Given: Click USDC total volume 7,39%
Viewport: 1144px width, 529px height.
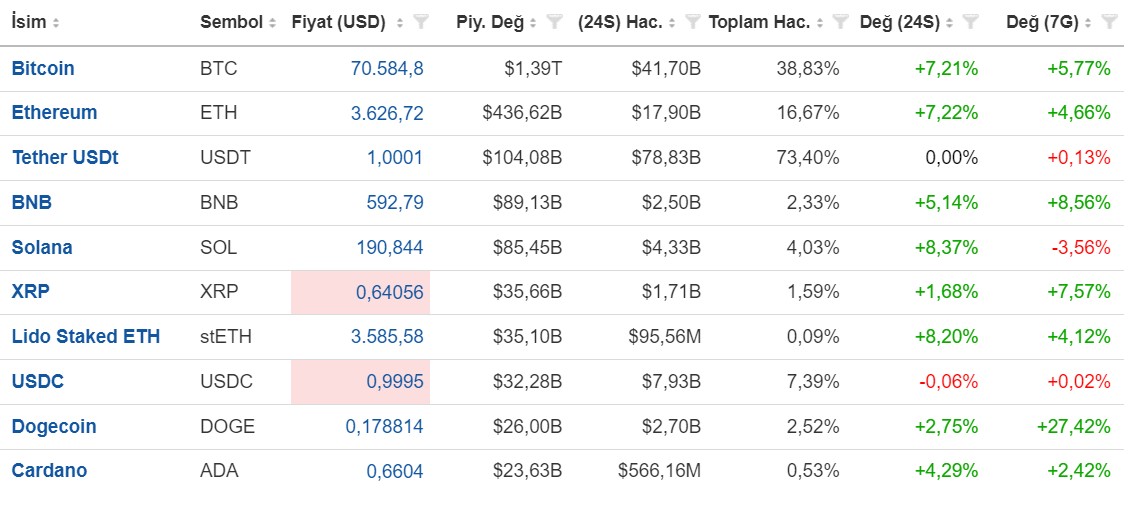Looking at the screenshot, I should click(x=813, y=382).
